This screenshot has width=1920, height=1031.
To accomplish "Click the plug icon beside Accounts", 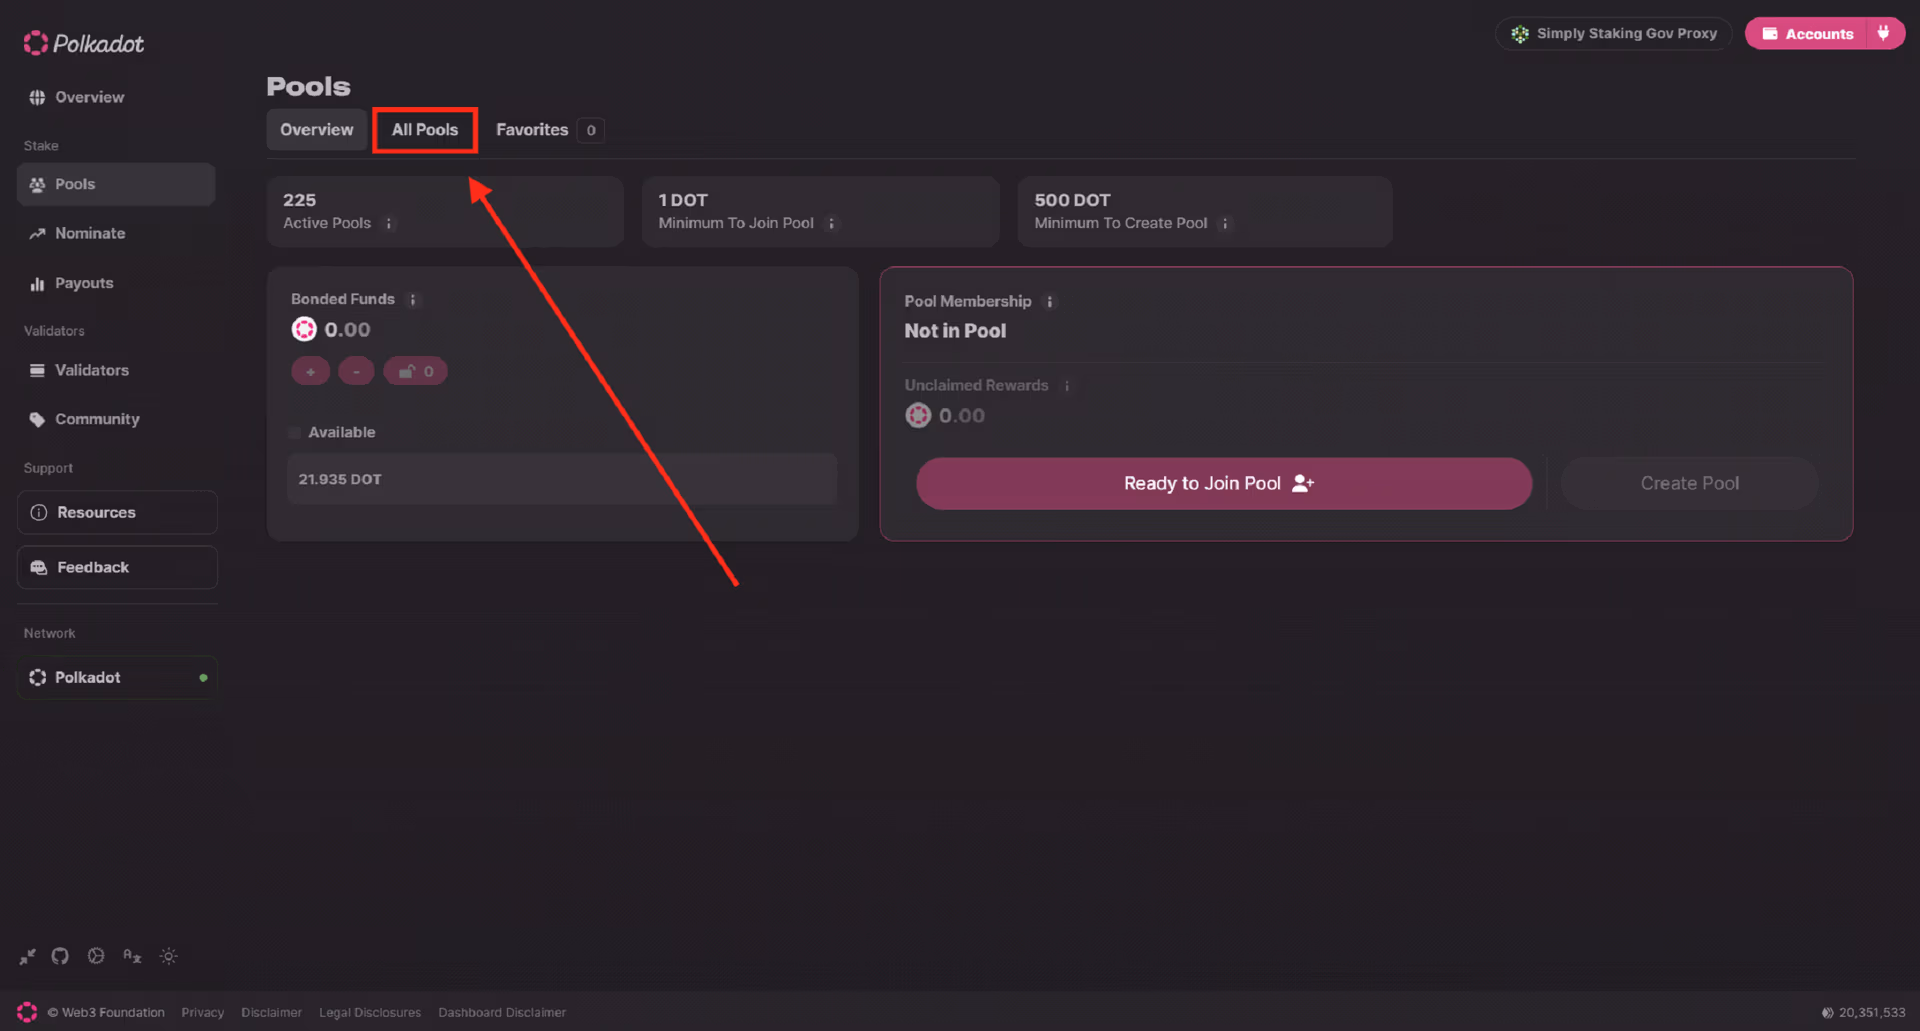I will coord(1884,33).
